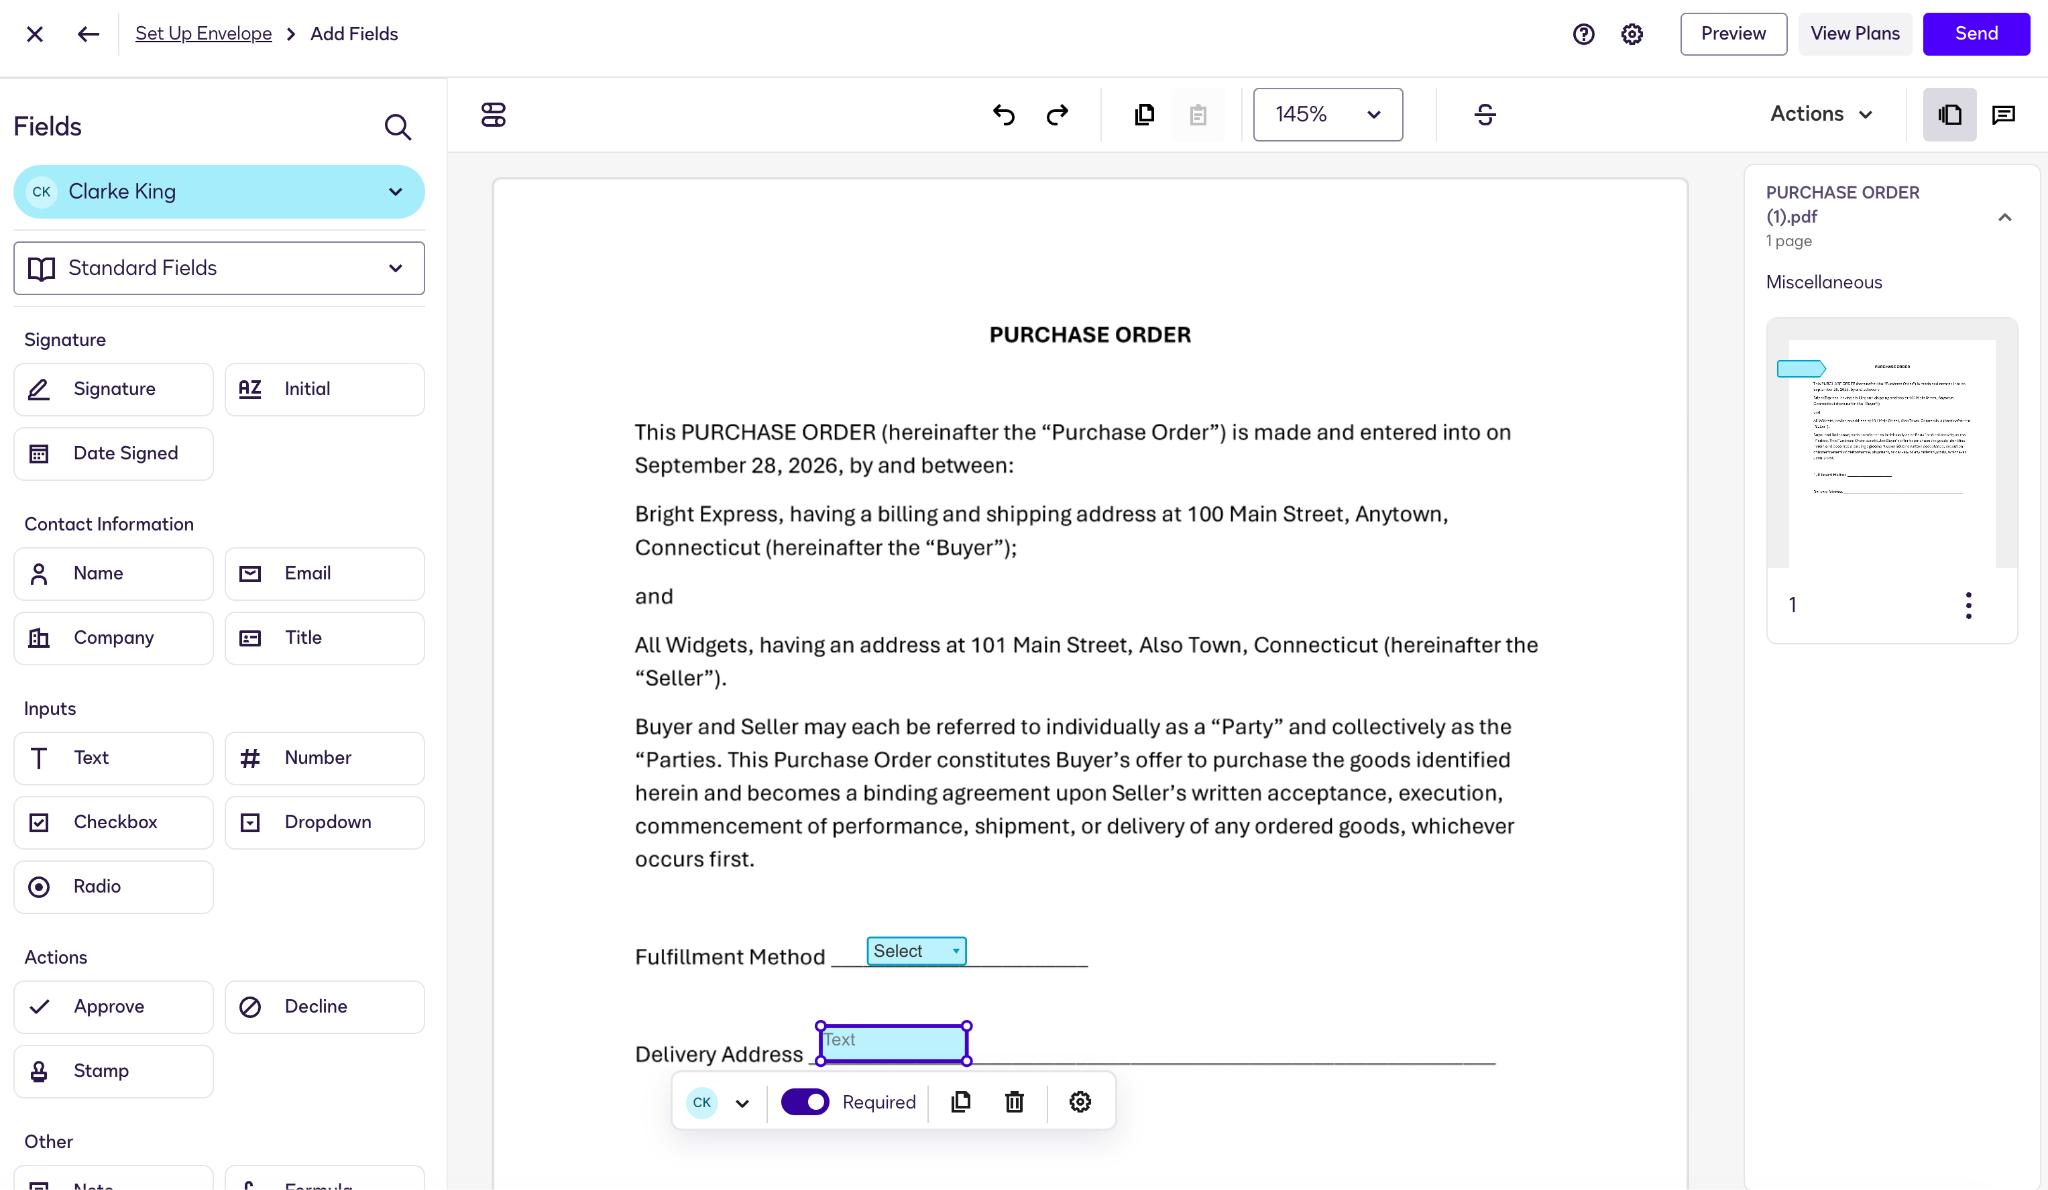Screen dimensions: 2048x1190
Task: Click the recipient view icon in the toolbar
Action: (x=494, y=115)
